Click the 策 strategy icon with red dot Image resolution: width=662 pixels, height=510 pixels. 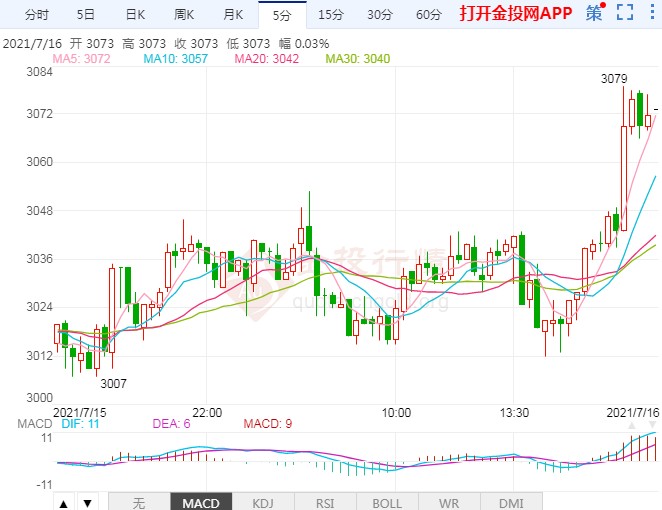(595, 14)
